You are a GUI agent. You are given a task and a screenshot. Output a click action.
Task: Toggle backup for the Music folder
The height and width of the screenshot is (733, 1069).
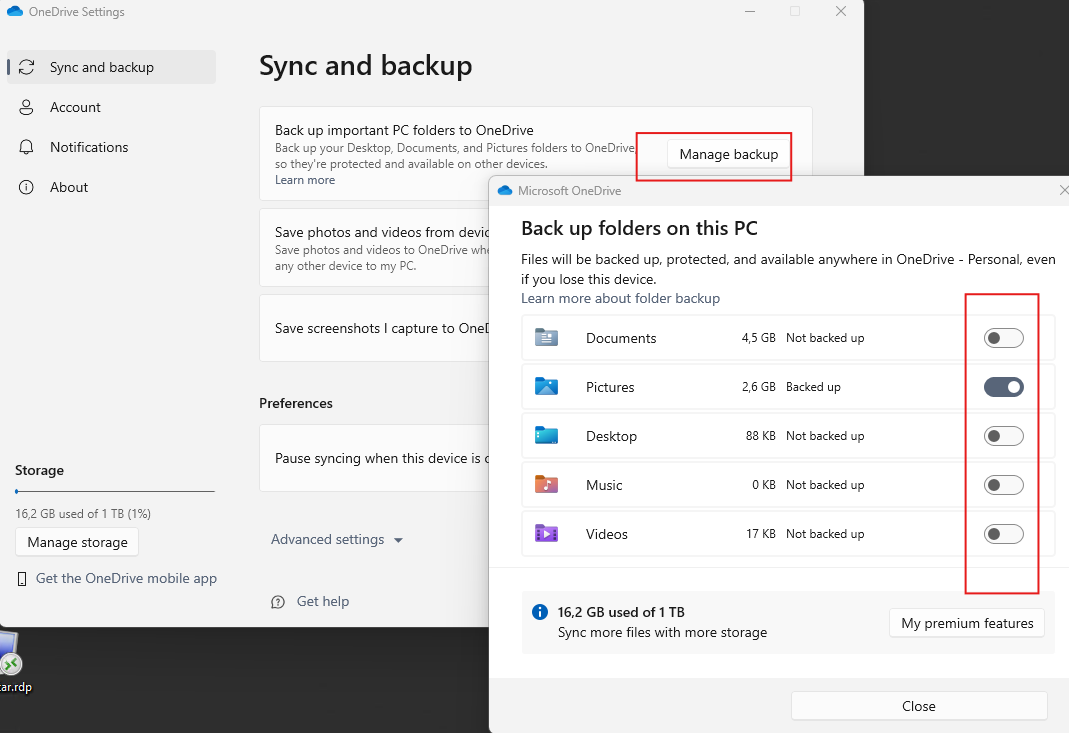(1004, 485)
